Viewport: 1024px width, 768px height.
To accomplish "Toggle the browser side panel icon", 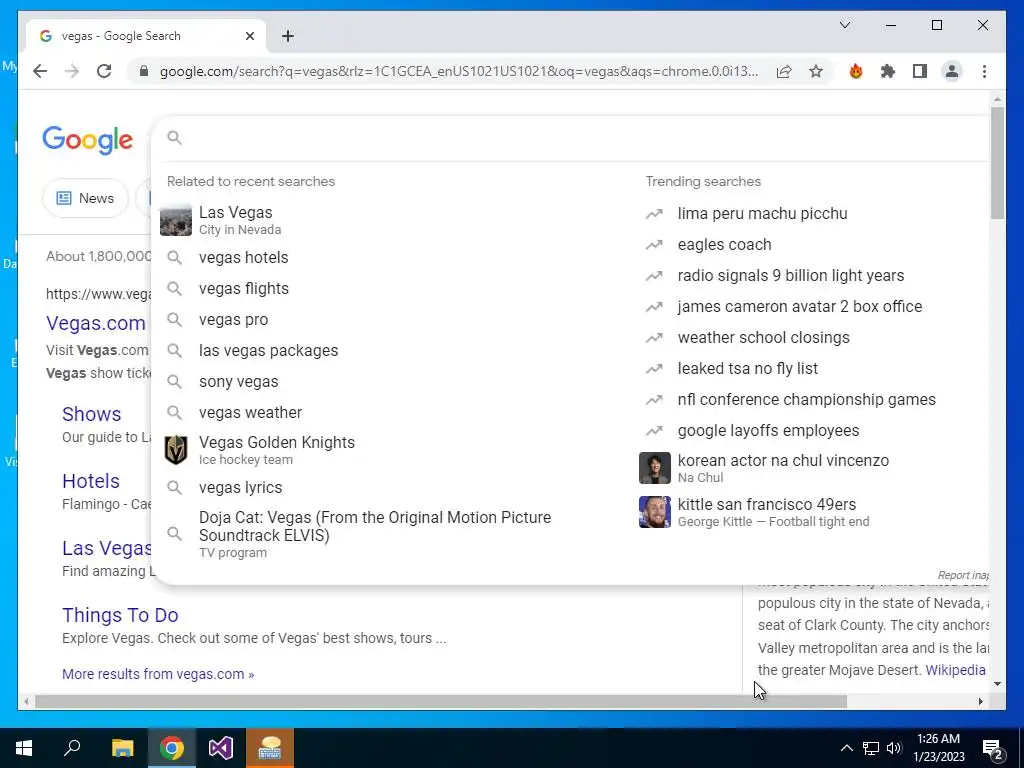I will point(920,71).
